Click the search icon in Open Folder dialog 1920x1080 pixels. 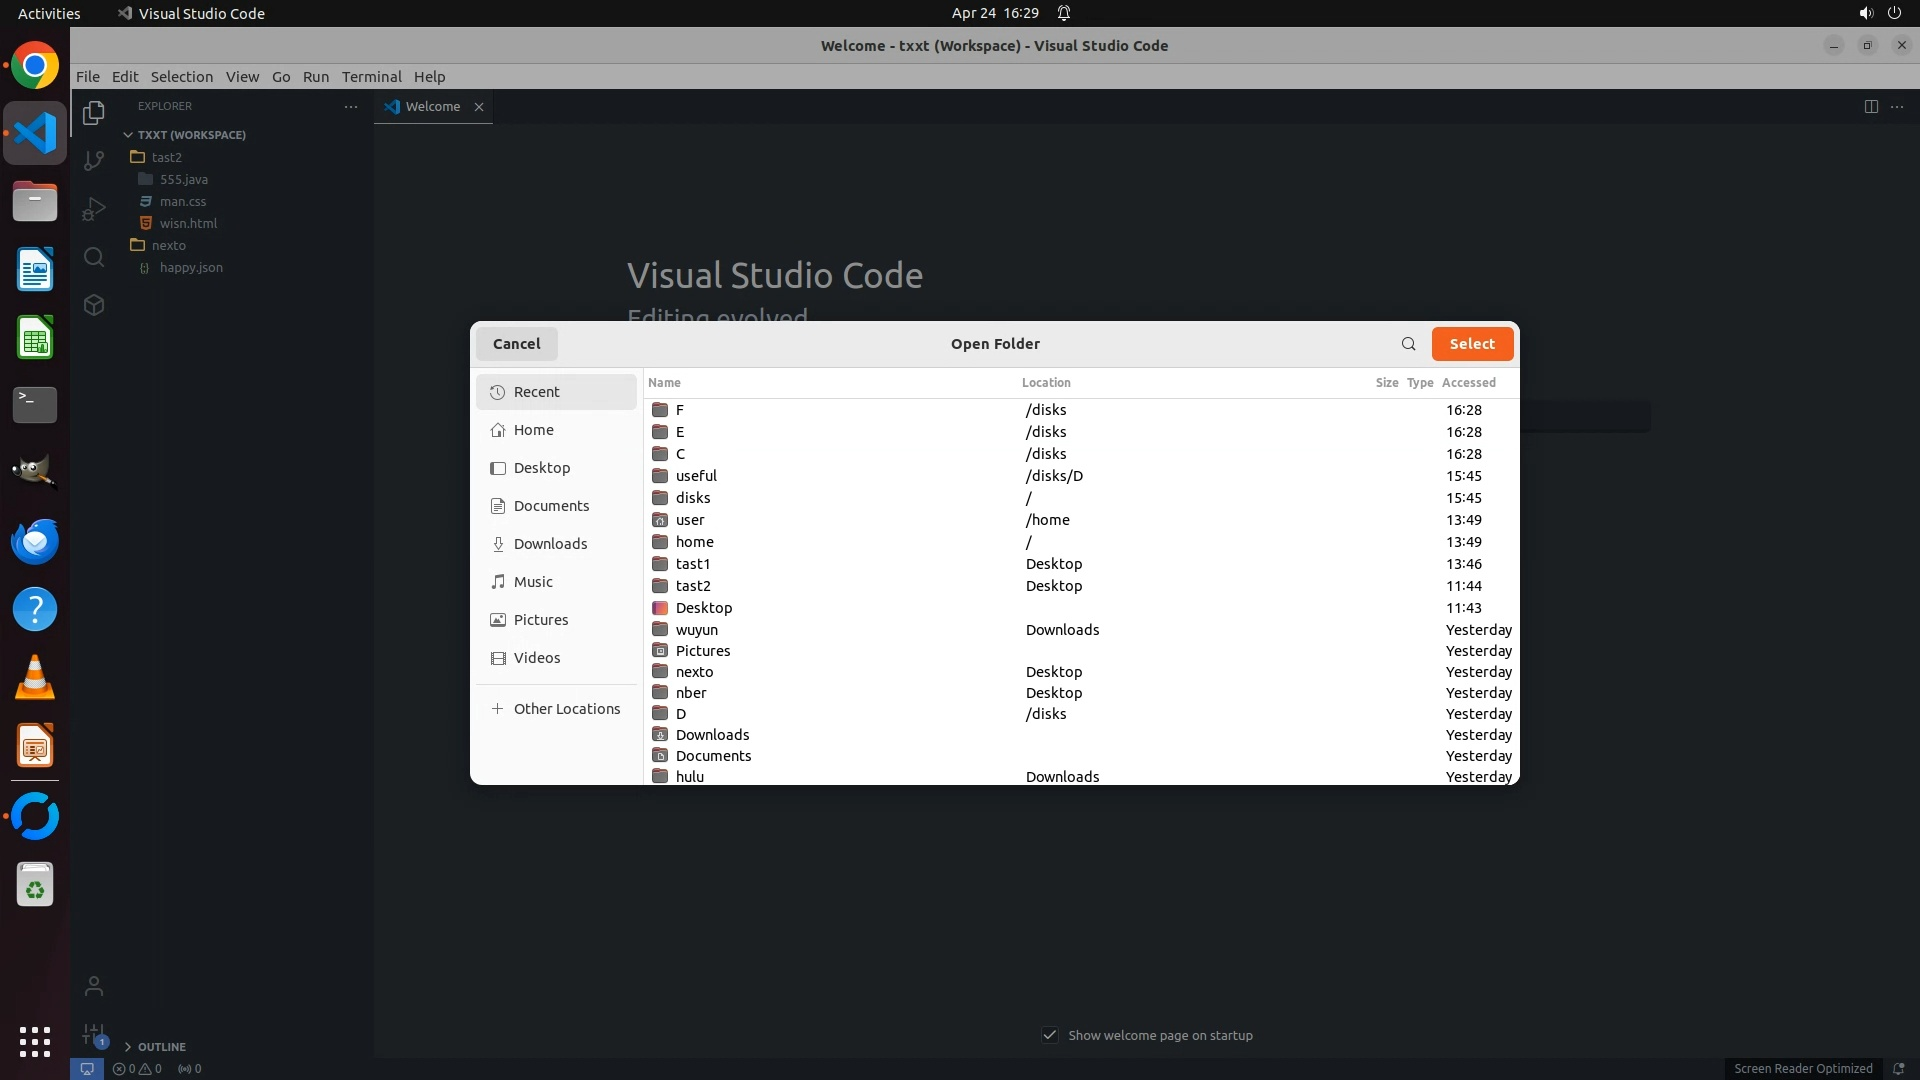click(x=1408, y=344)
